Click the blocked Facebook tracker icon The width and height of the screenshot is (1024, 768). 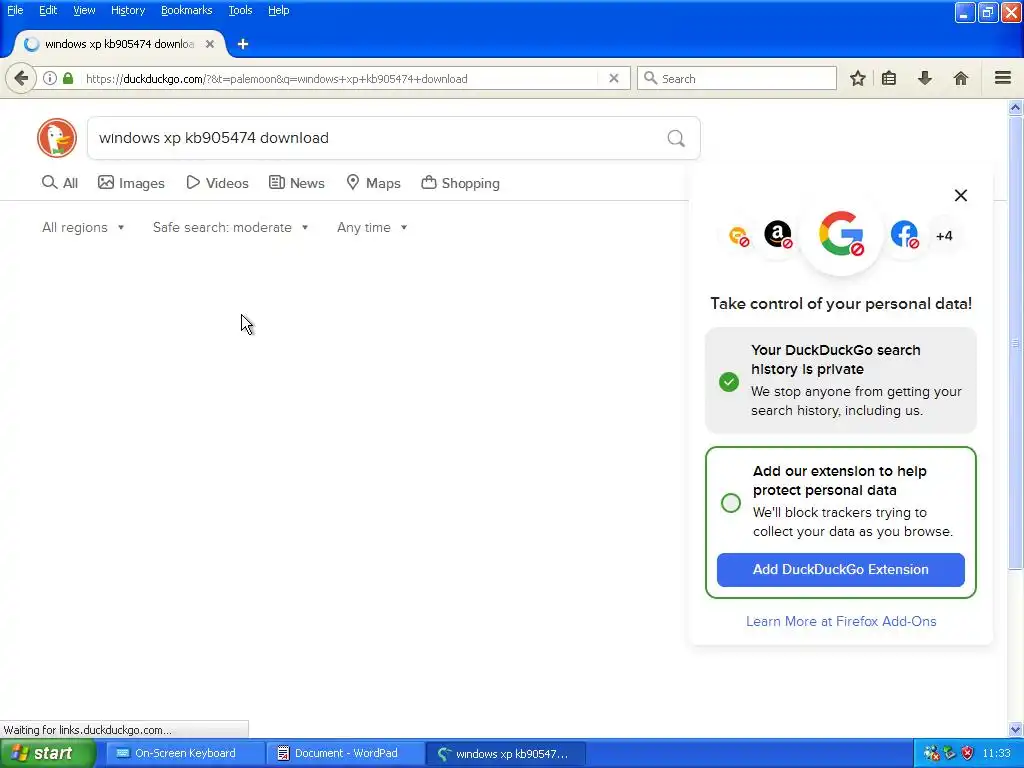(x=904, y=234)
